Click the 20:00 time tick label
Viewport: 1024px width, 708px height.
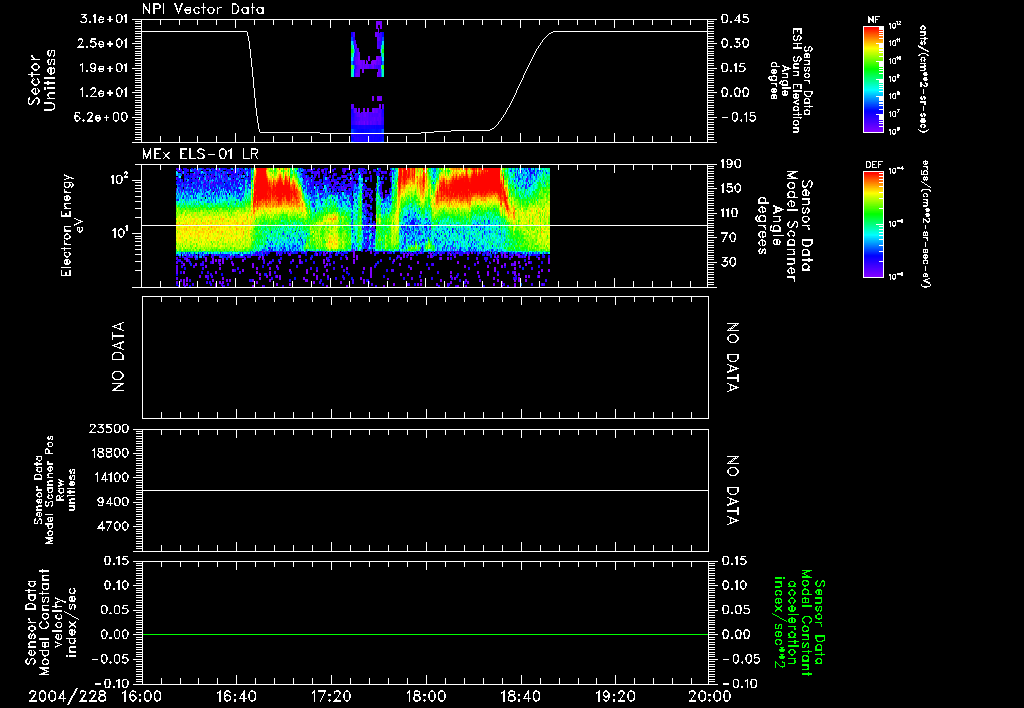[711, 696]
